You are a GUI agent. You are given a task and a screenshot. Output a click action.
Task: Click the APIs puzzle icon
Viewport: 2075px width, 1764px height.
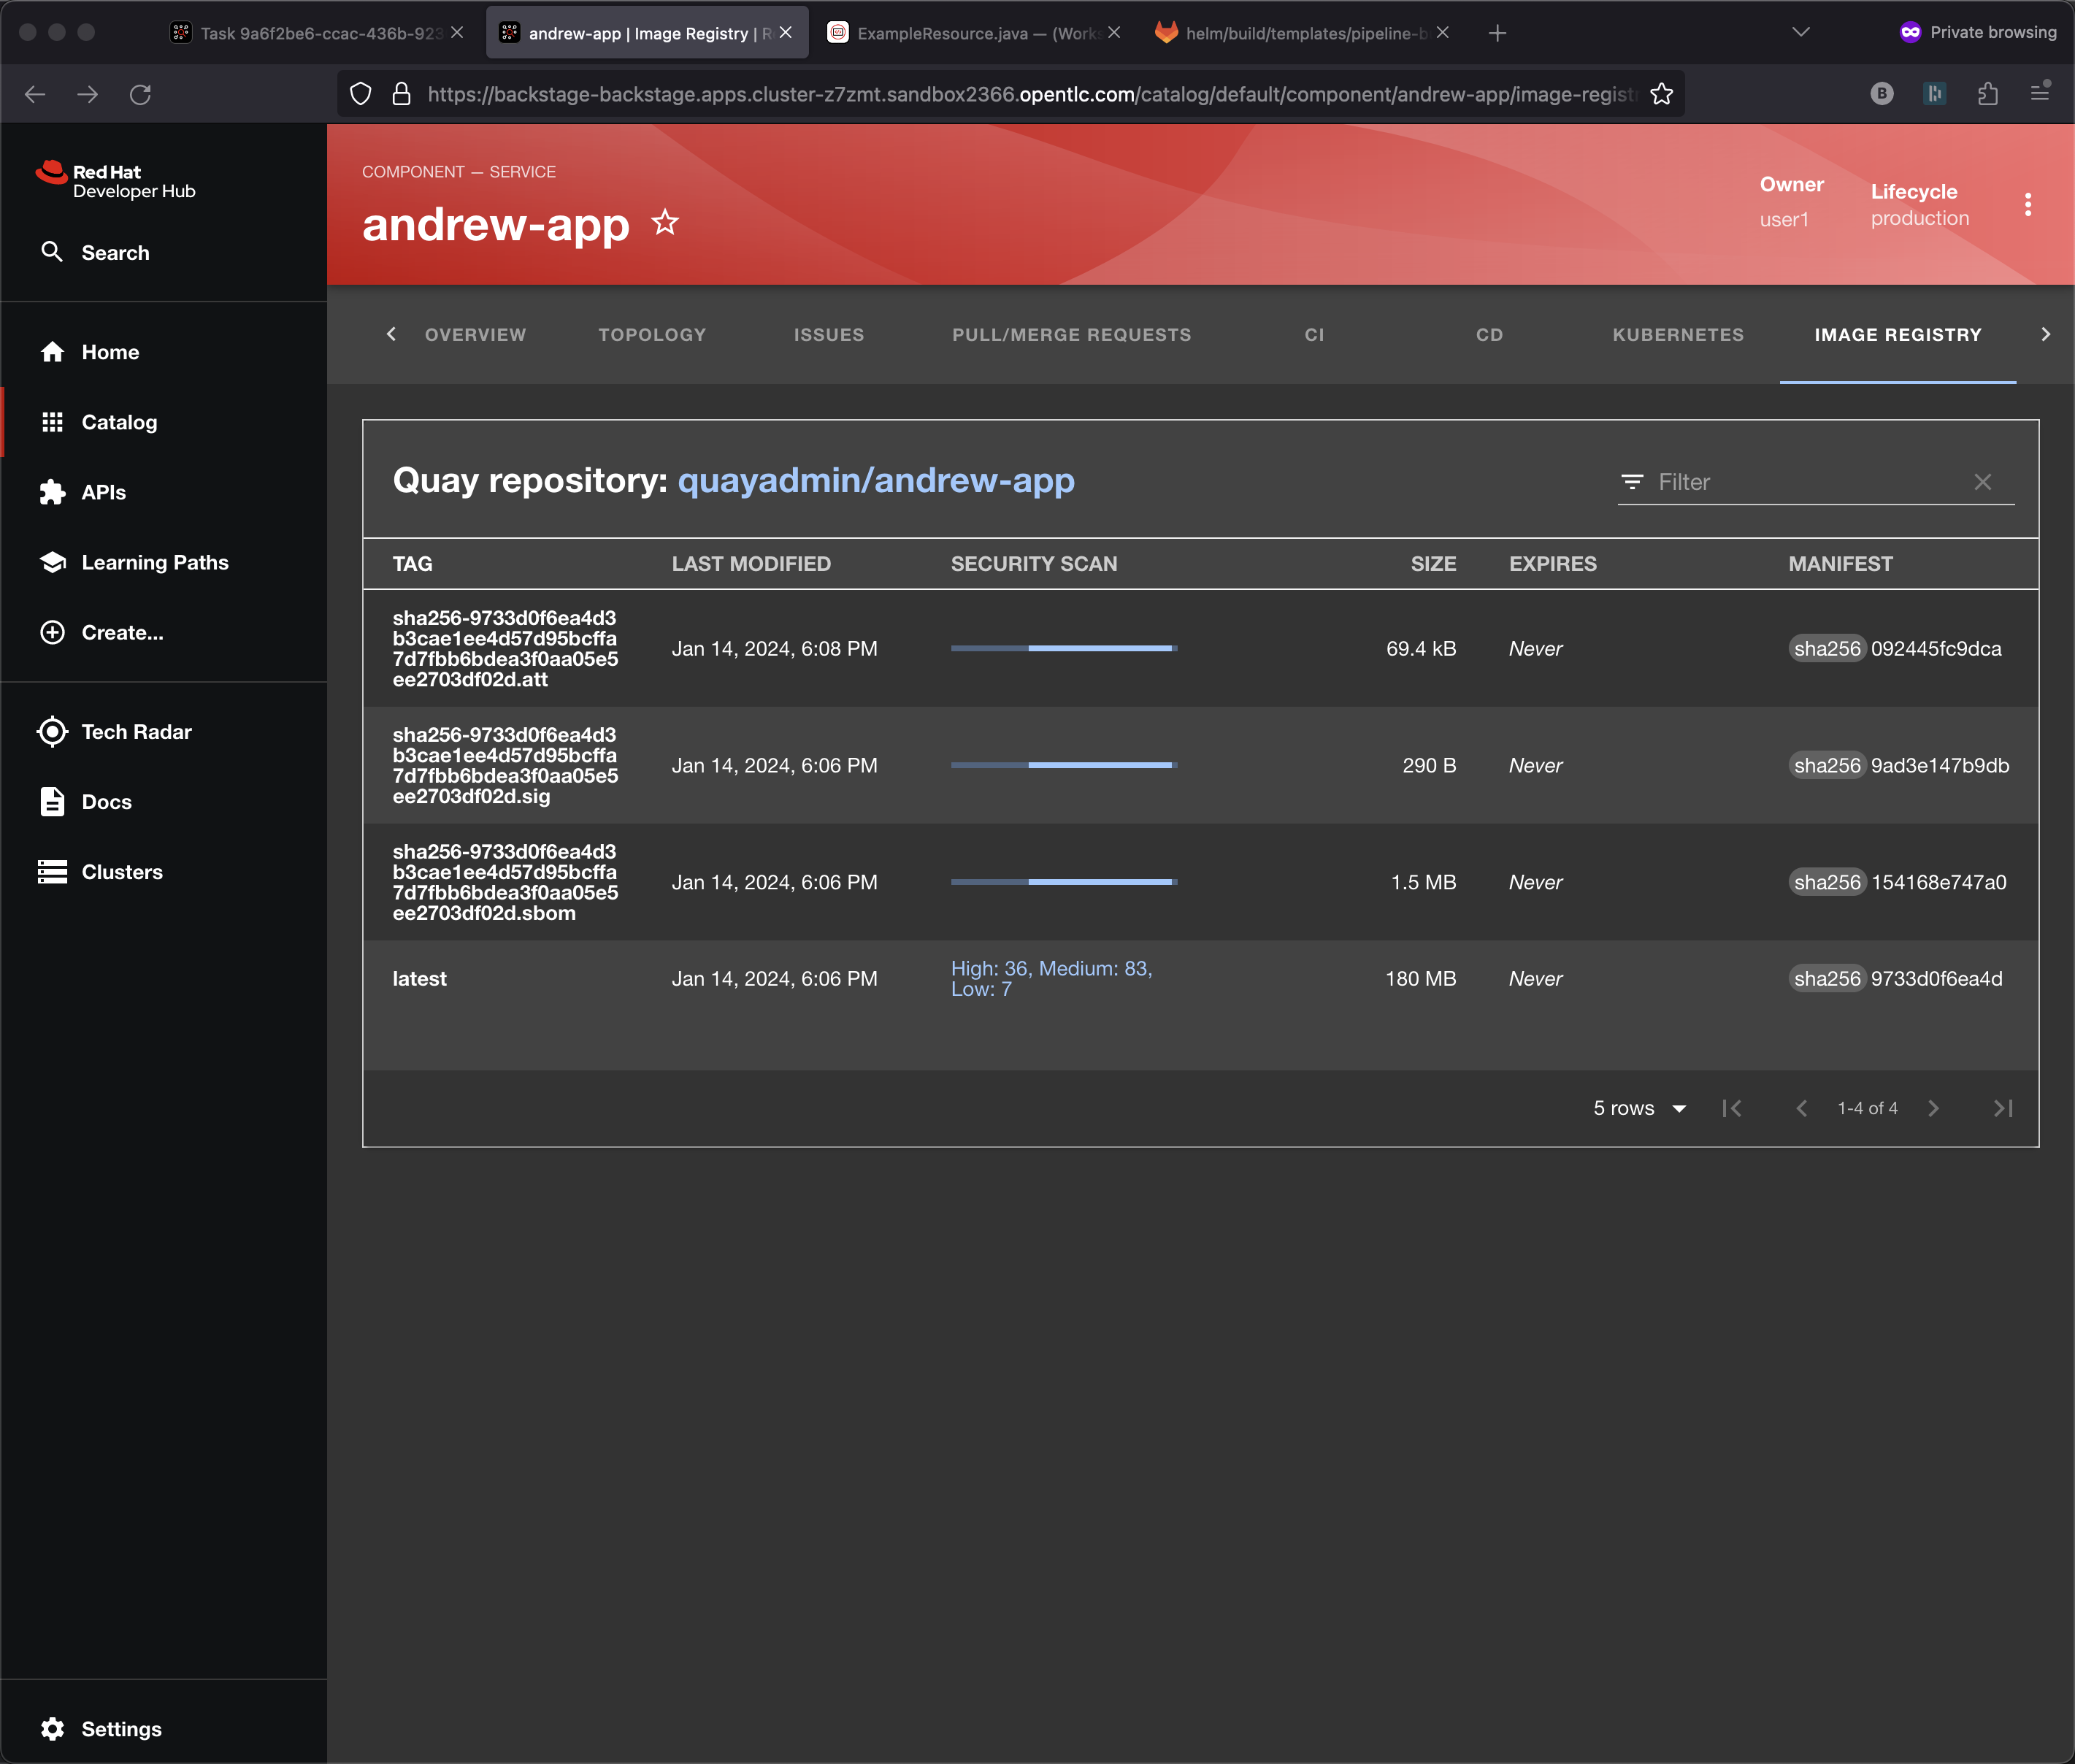tap(52, 492)
